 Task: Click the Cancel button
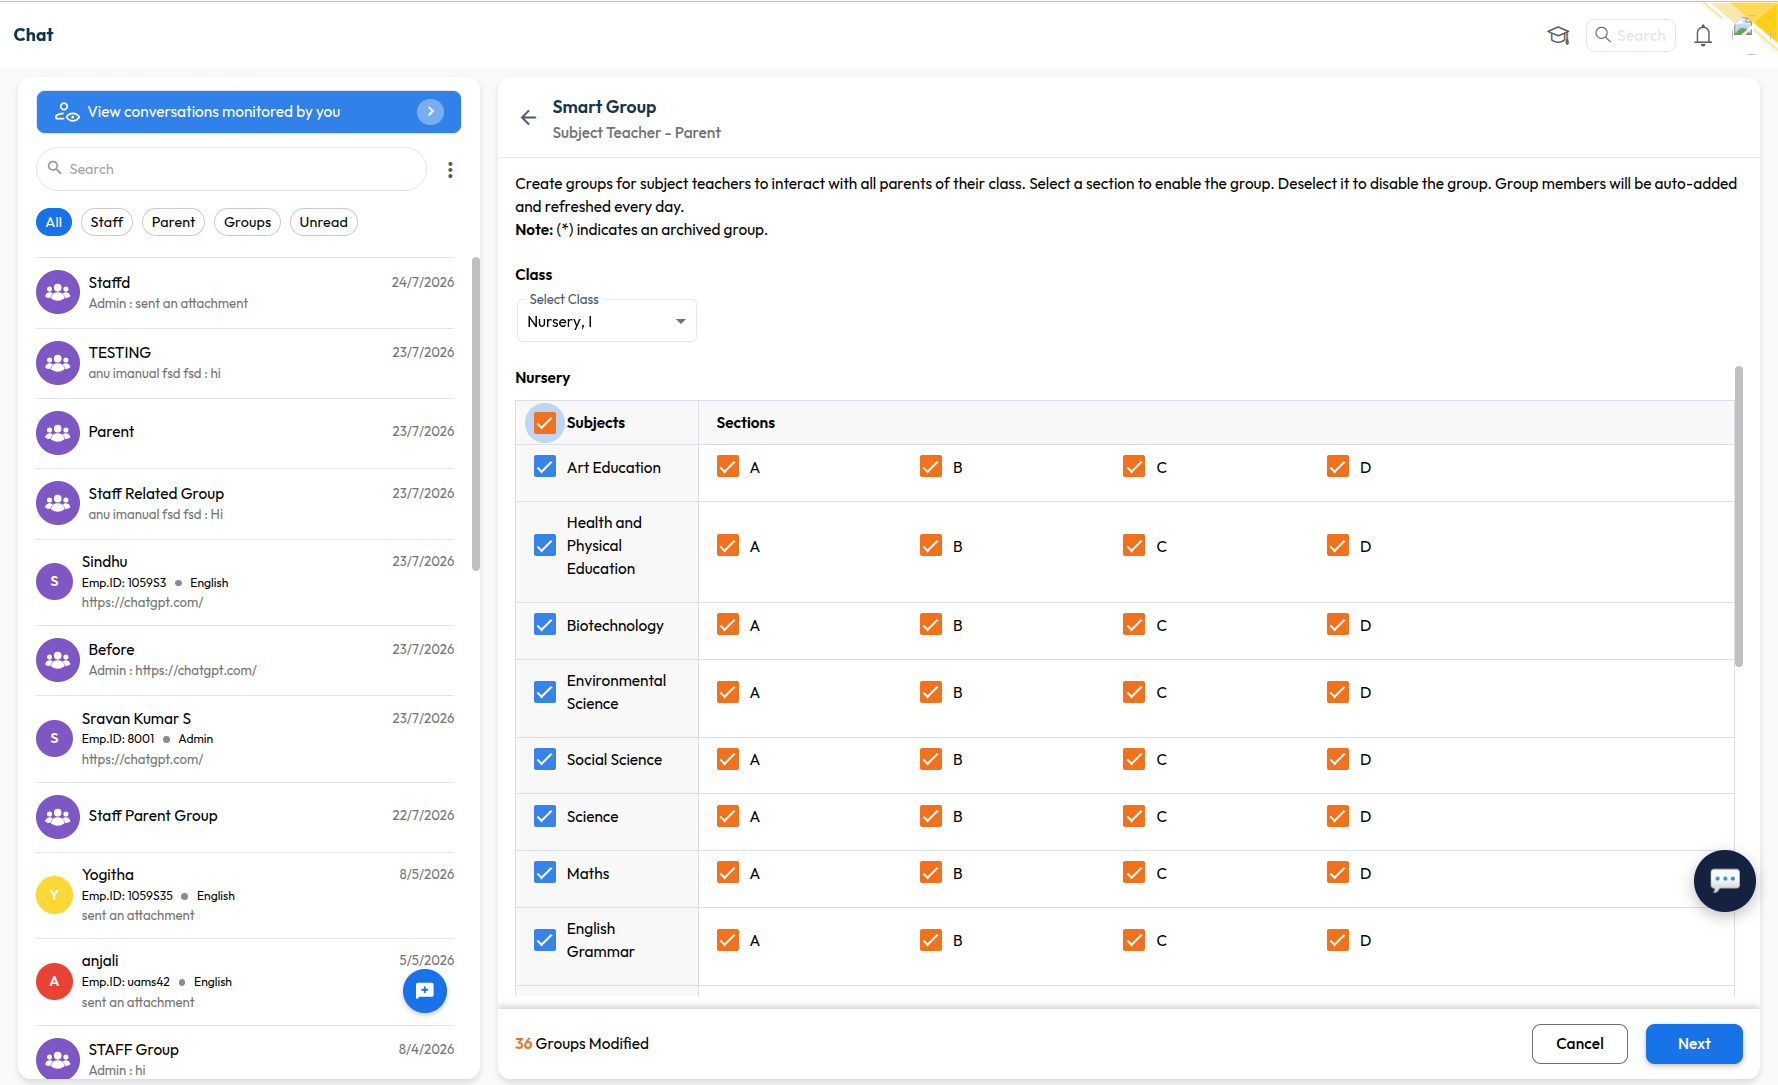(1580, 1044)
